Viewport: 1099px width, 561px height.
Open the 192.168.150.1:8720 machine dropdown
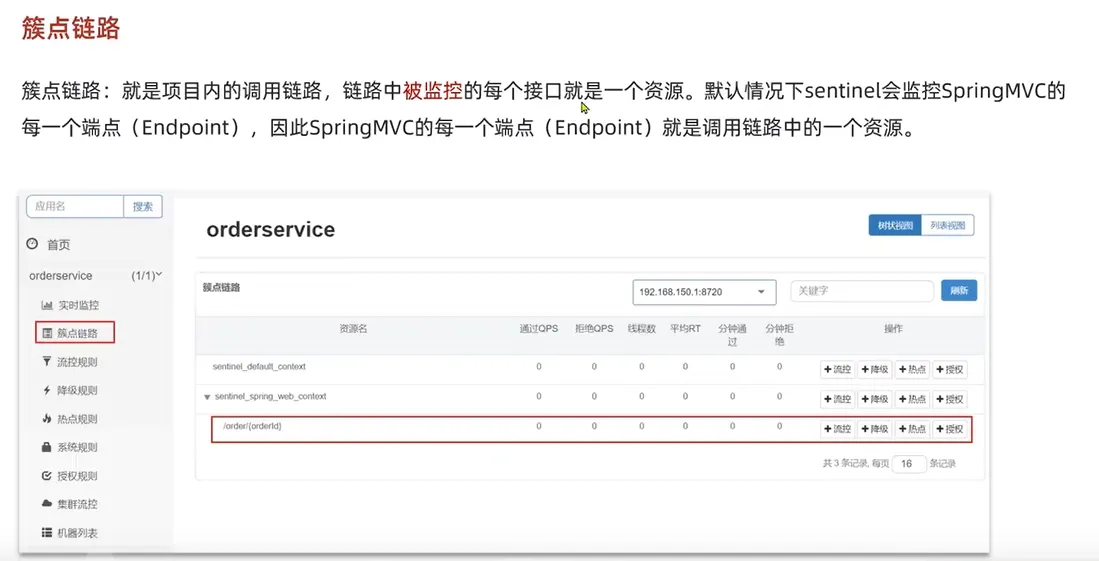(704, 292)
